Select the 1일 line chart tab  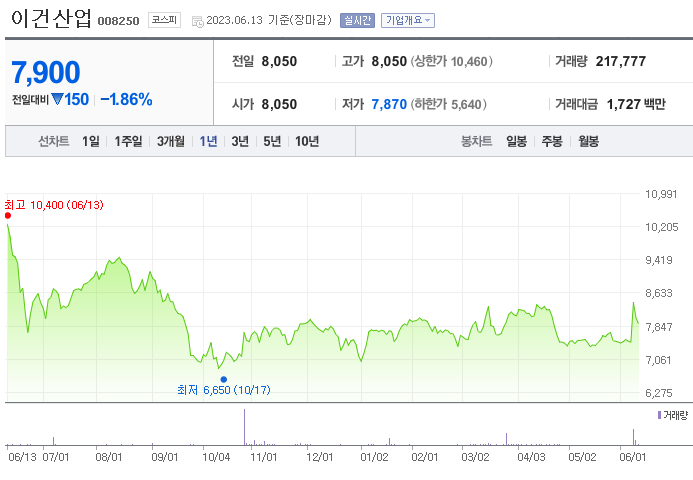pos(91,141)
